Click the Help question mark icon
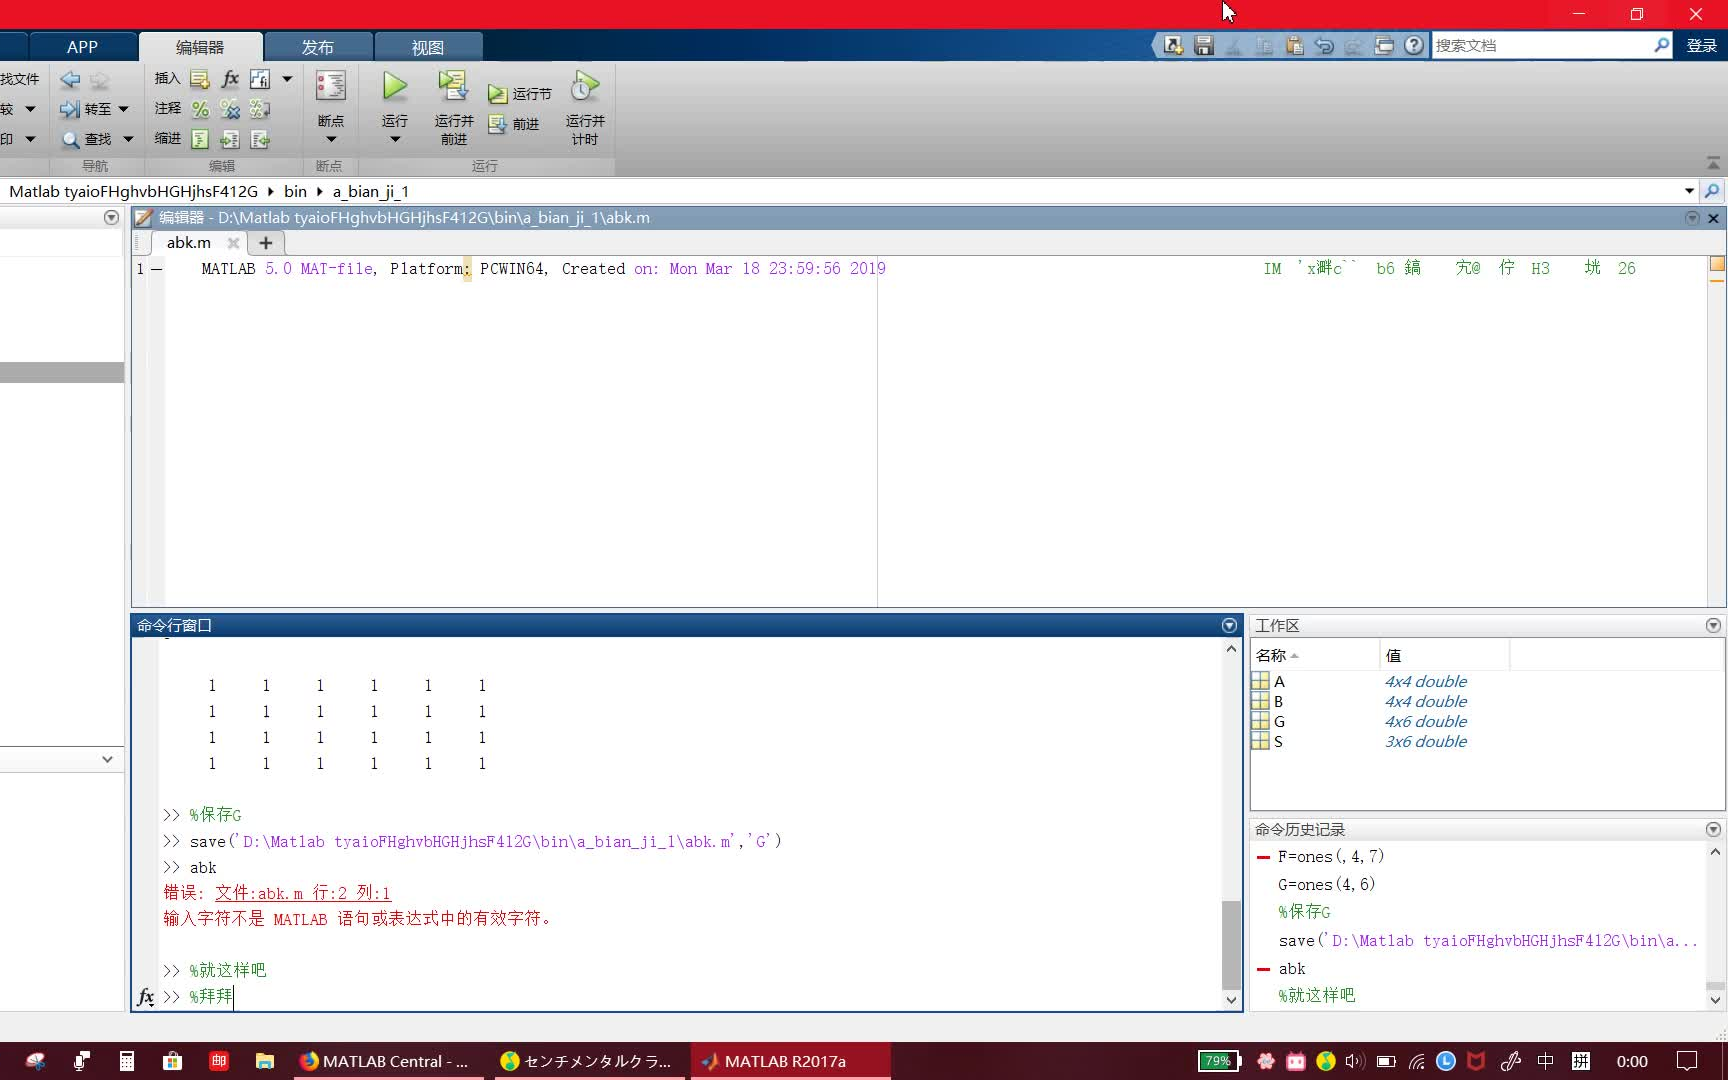1728x1080 pixels. [x=1414, y=45]
